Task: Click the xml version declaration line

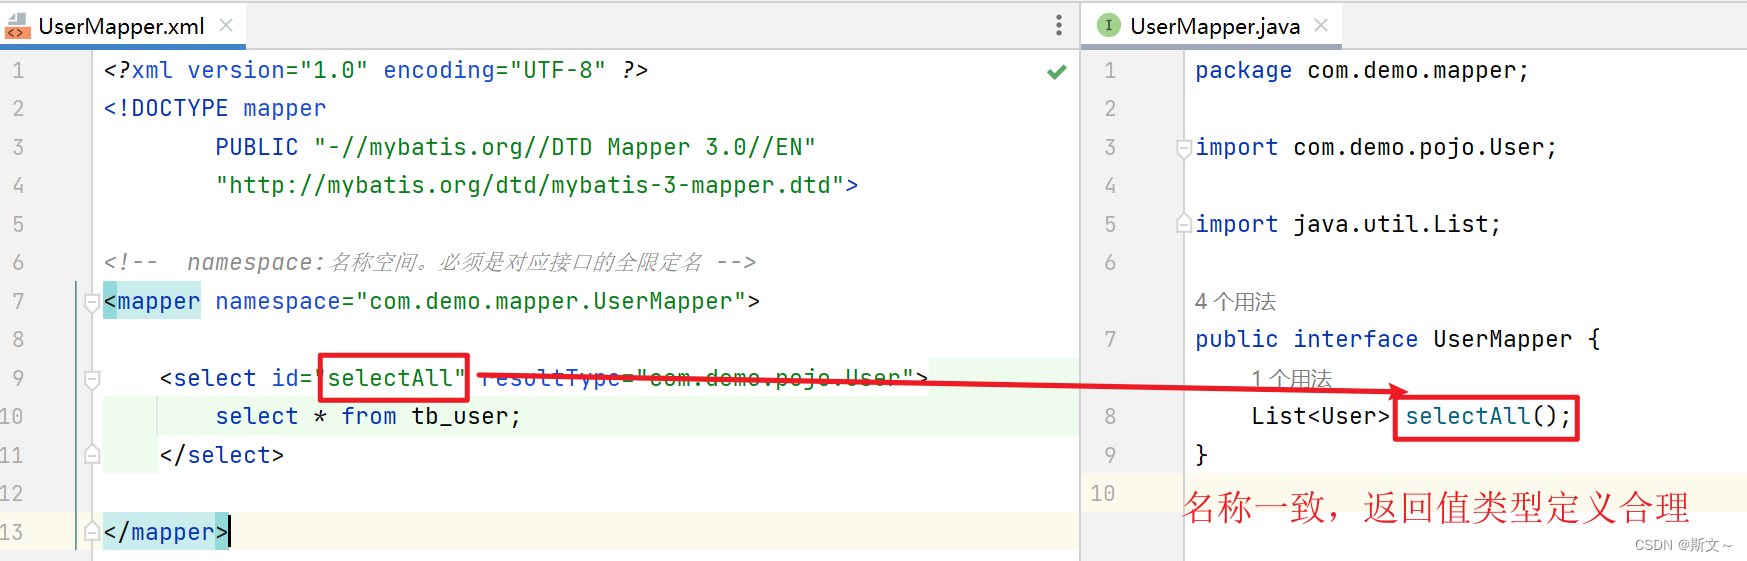Action: tap(376, 70)
